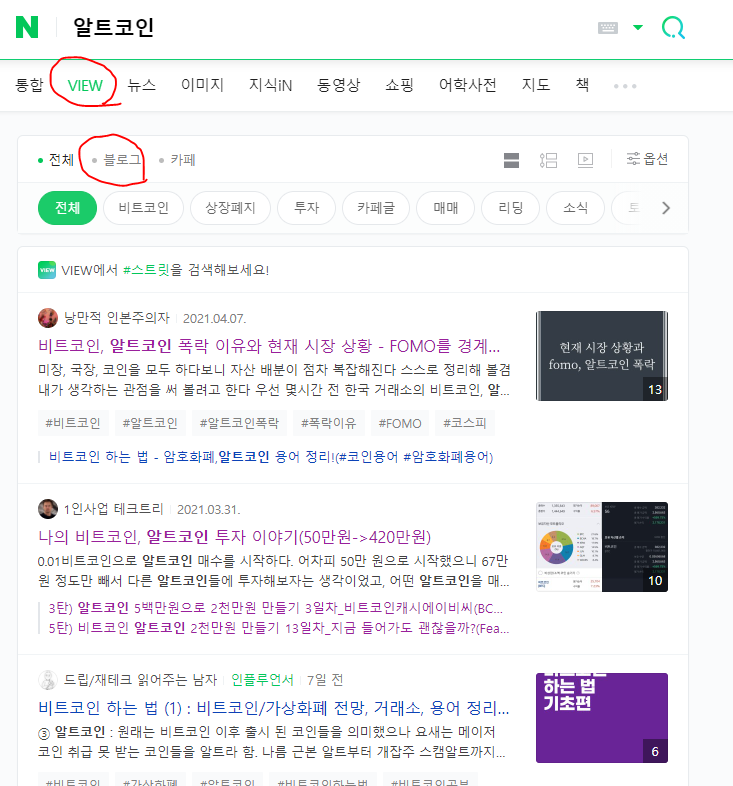Image resolution: width=733 pixels, height=786 pixels.
Task: Filter by the 카페글 chip
Action: coord(376,208)
